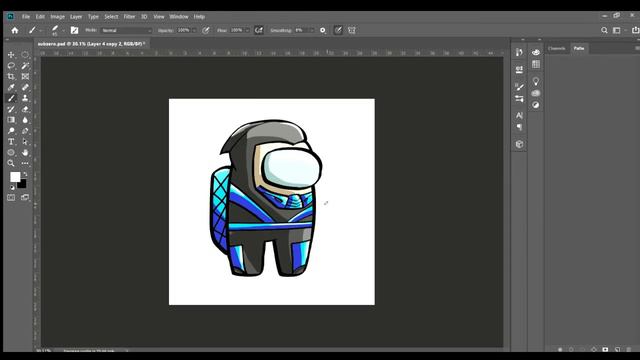Open the Layer menu
The height and width of the screenshot is (360, 640).
[76, 17]
